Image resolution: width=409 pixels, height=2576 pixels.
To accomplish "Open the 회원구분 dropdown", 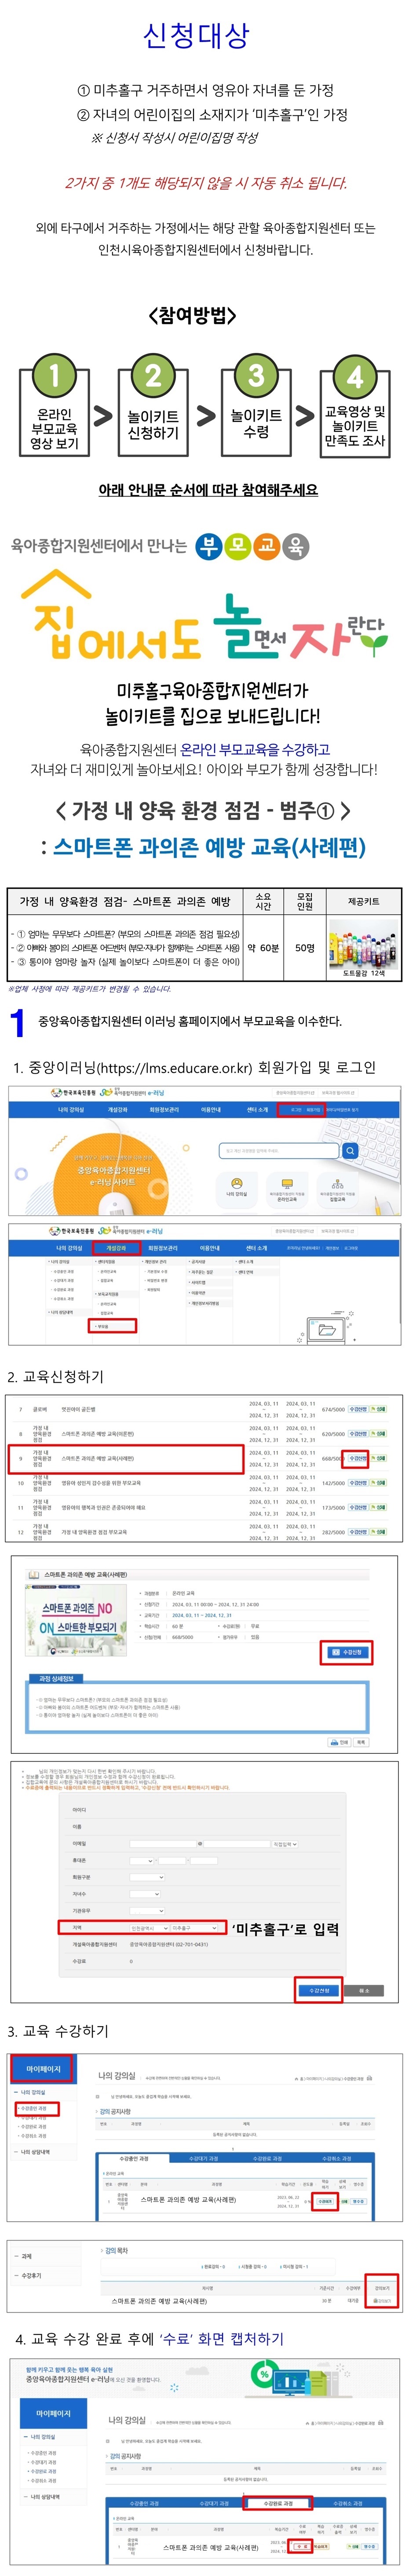I will click(x=146, y=1877).
